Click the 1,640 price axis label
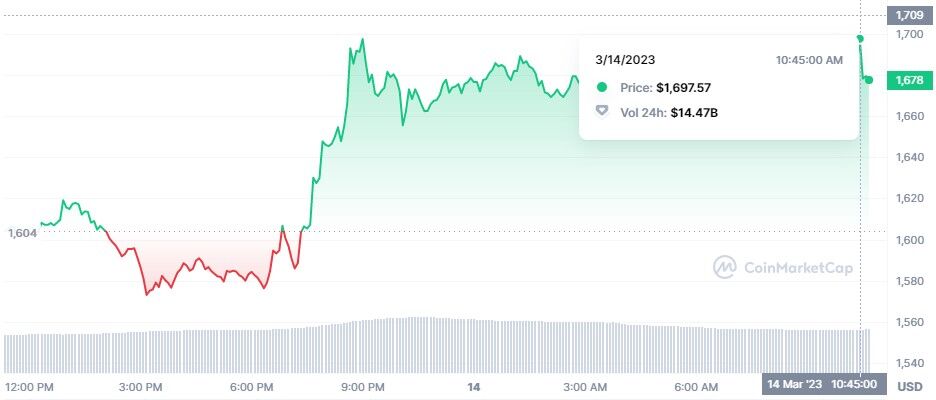936x400 pixels. tap(909, 157)
